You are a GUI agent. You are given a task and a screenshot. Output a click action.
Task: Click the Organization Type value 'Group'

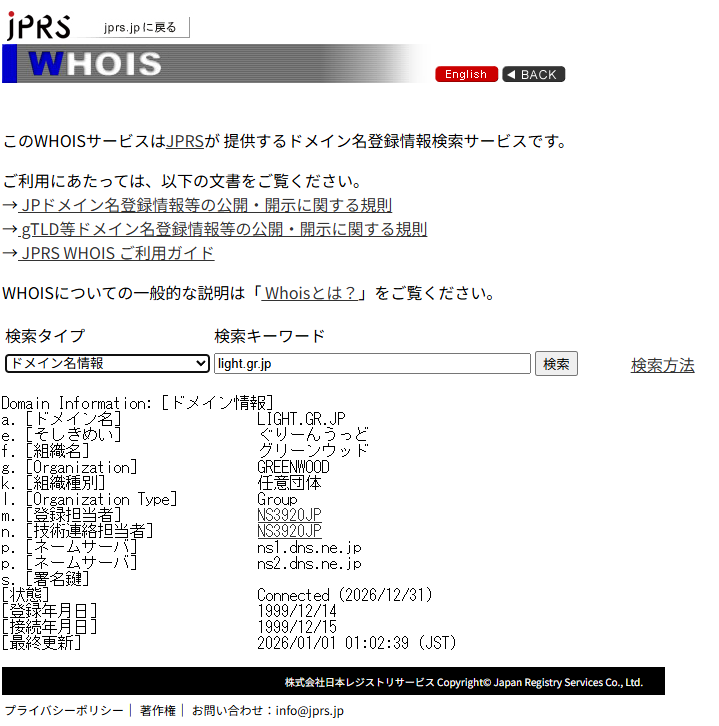(277, 499)
